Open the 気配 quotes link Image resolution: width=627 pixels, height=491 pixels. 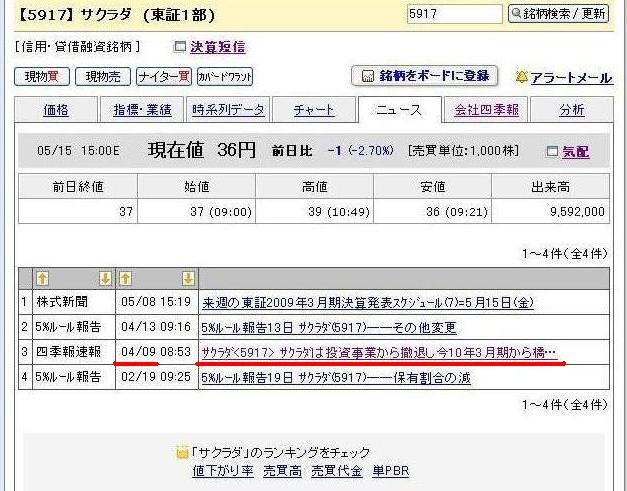tap(576, 152)
